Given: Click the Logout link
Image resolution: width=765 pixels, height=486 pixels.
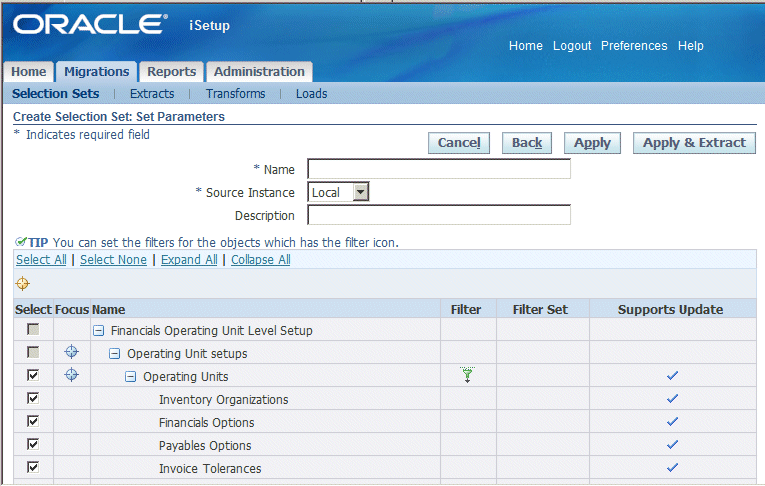Looking at the screenshot, I should (572, 46).
